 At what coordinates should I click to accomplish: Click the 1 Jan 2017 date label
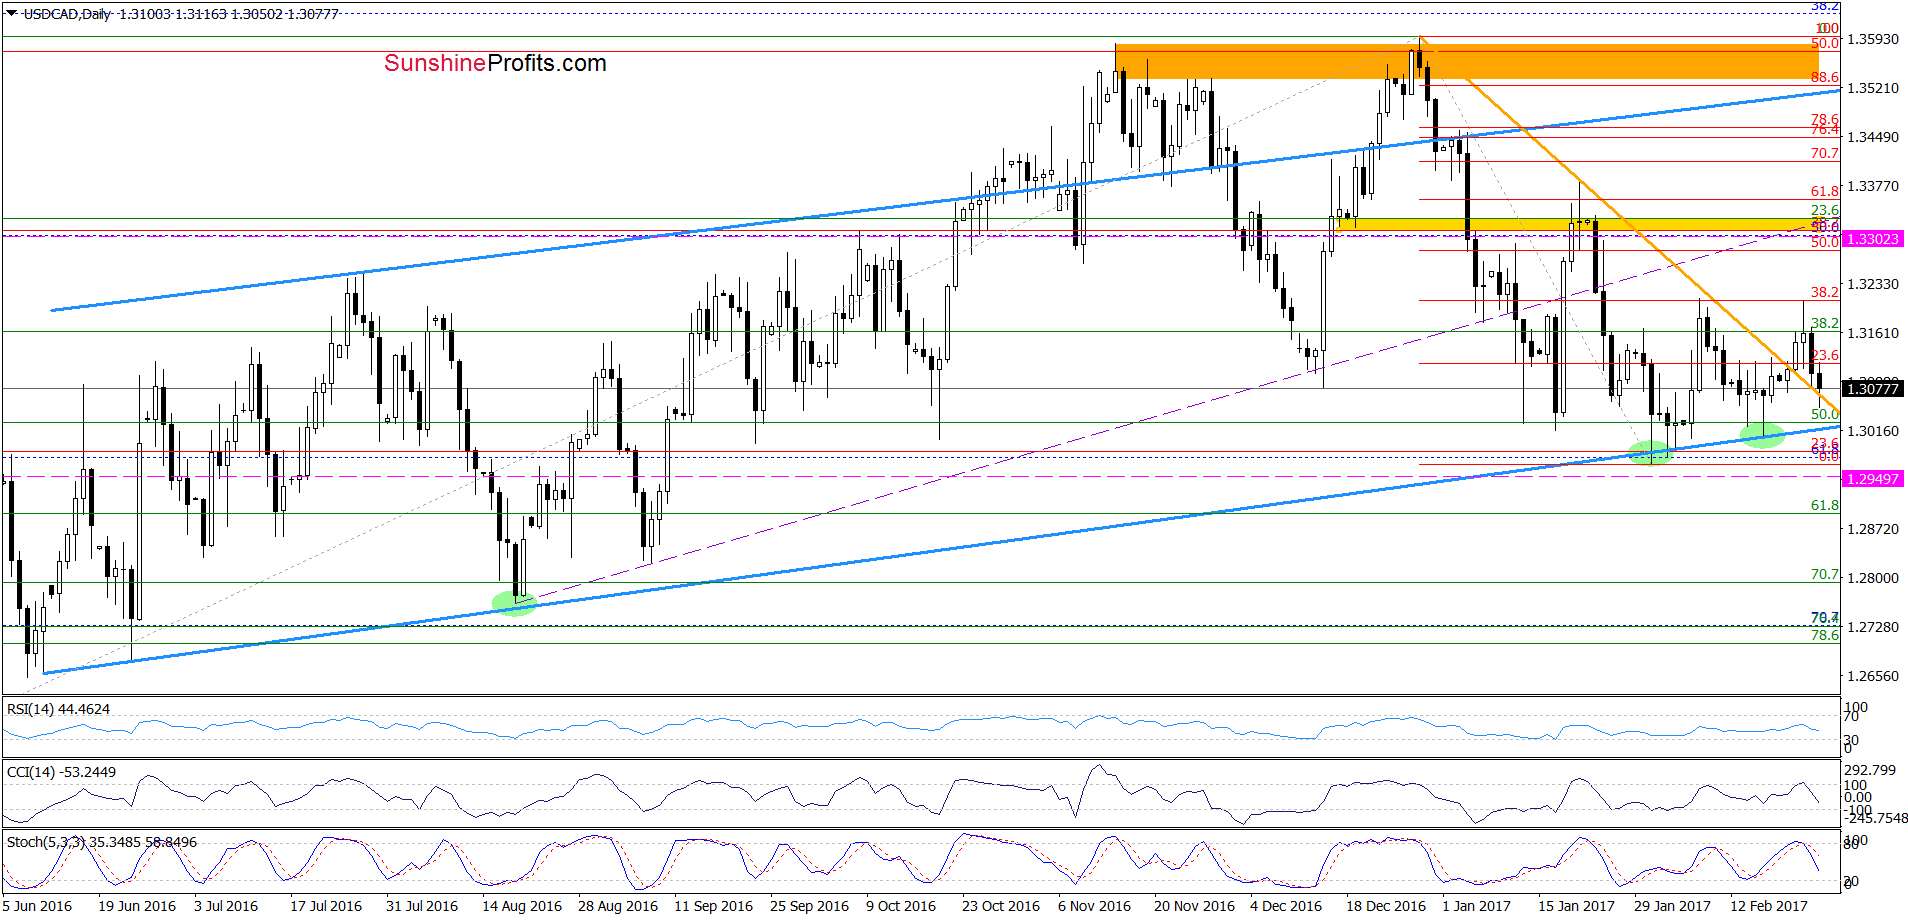1476,906
